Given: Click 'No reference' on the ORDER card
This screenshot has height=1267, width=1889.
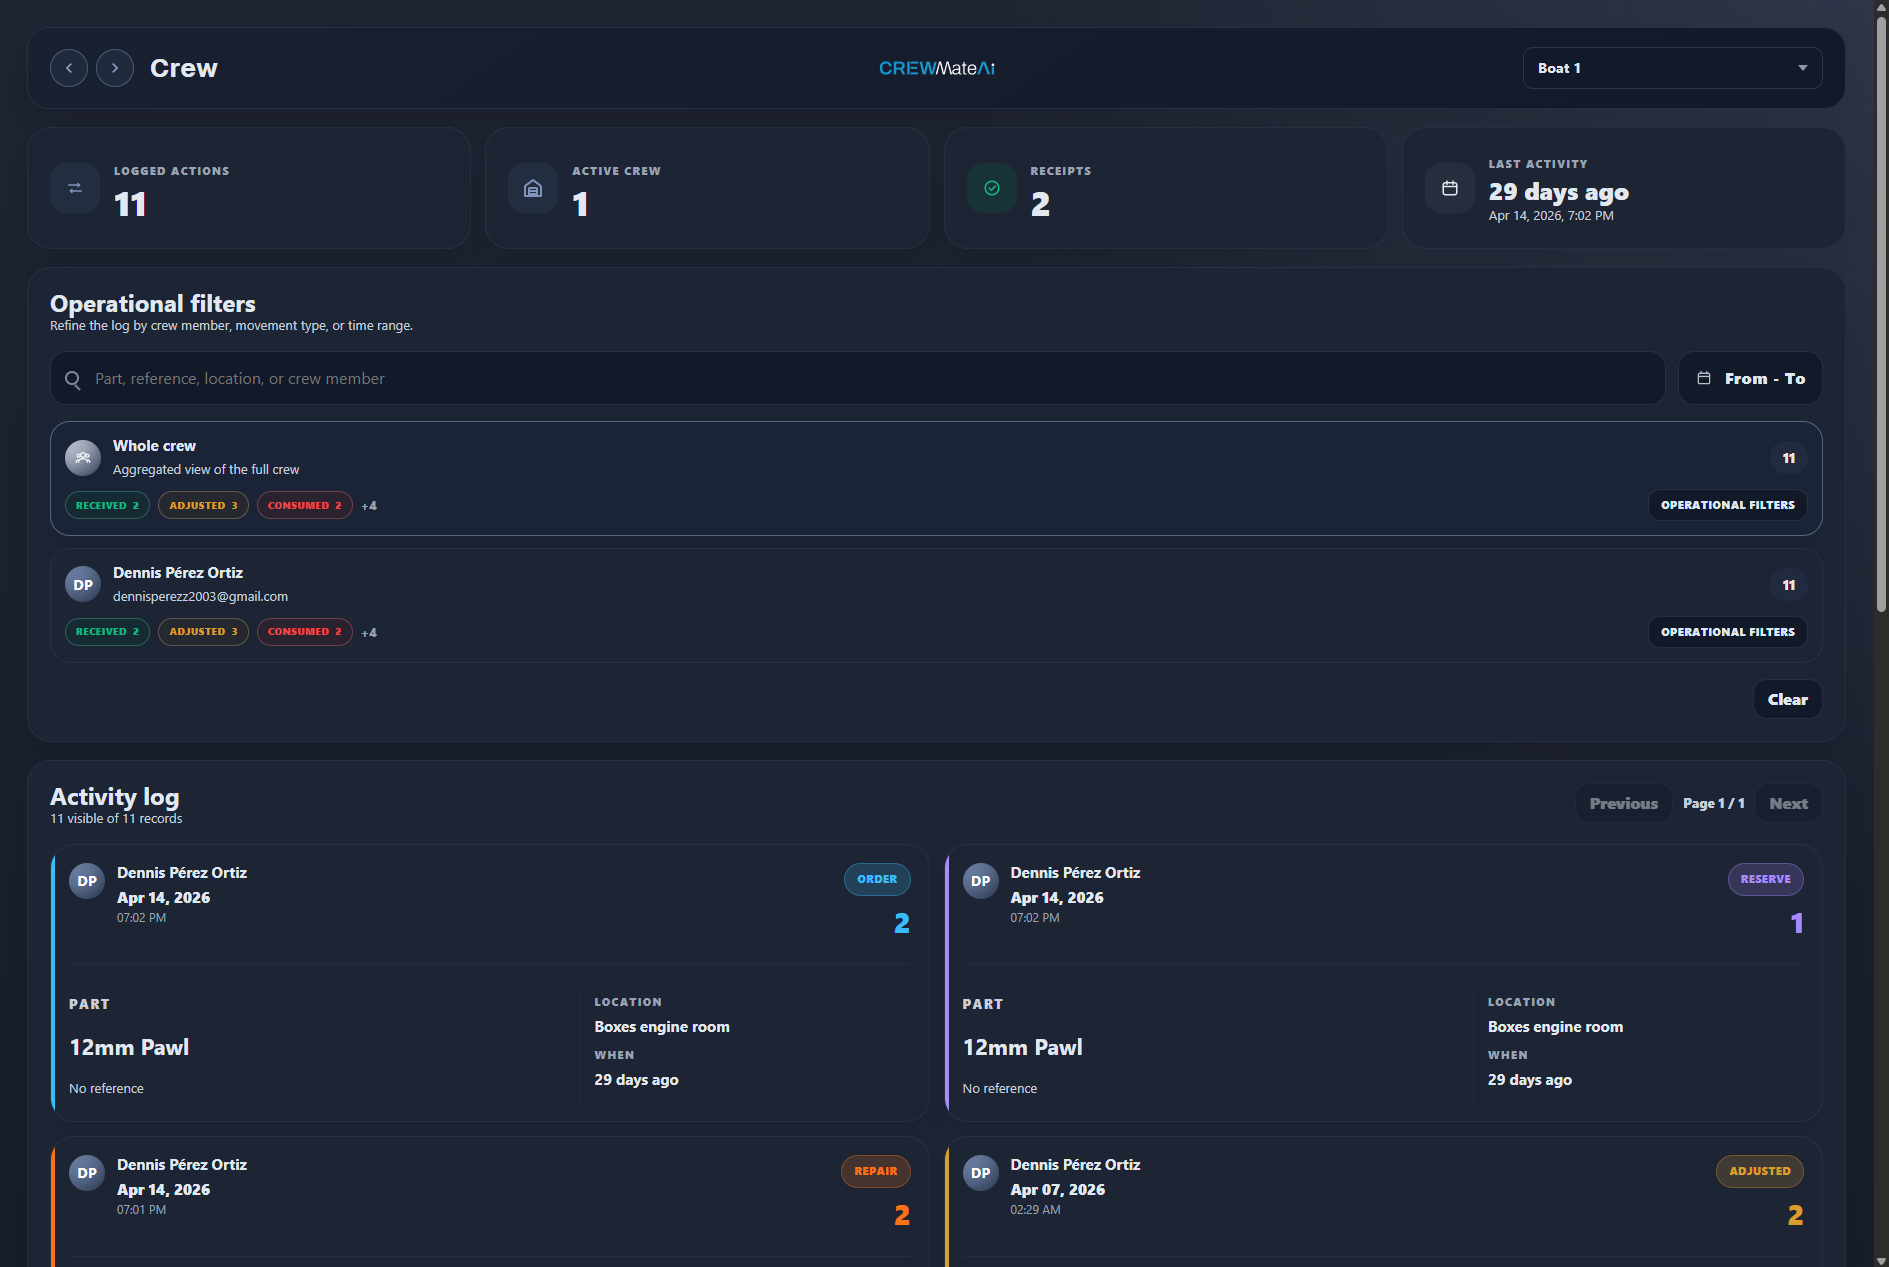Looking at the screenshot, I should click(106, 1088).
